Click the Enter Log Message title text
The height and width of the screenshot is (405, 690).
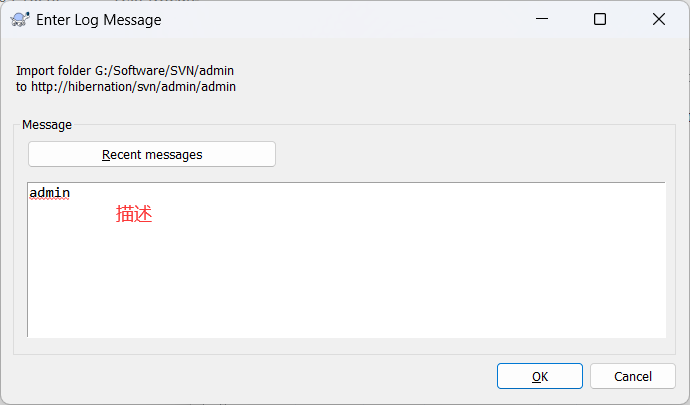click(x=98, y=19)
